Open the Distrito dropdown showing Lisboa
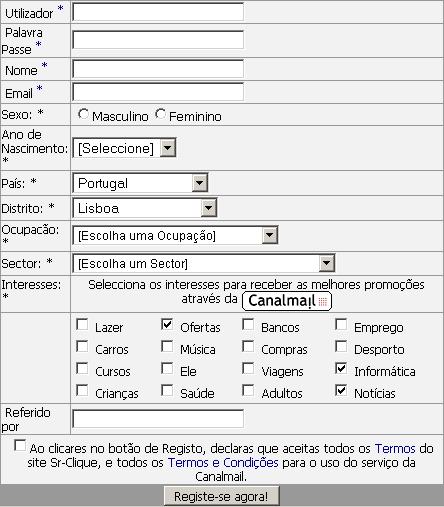This screenshot has height=507, width=444. click(145, 208)
